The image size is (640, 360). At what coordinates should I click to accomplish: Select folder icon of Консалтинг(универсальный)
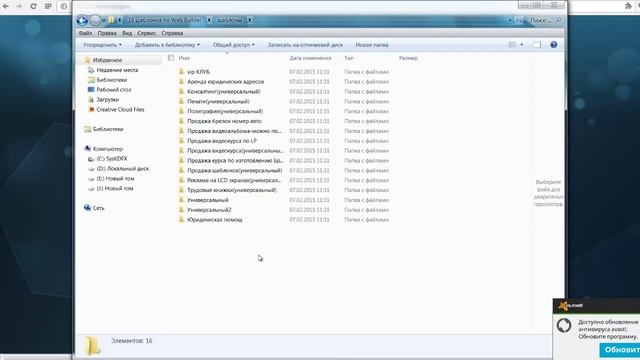pyautogui.click(x=182, y=91)
